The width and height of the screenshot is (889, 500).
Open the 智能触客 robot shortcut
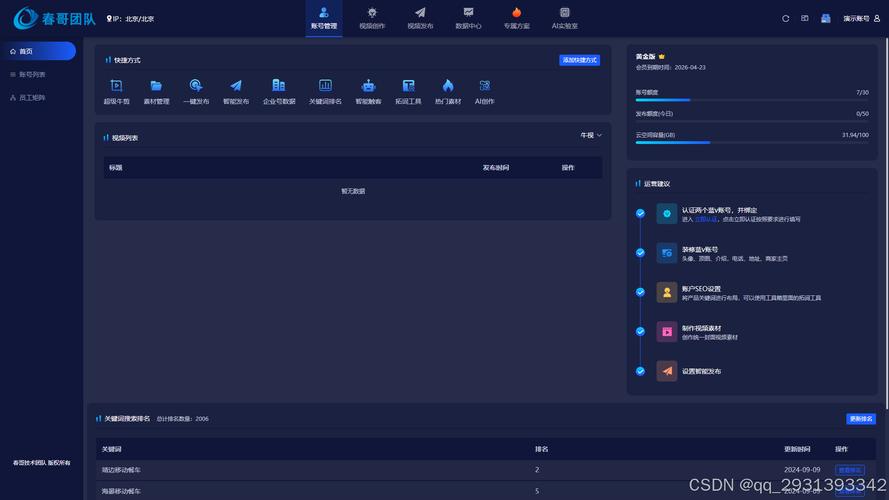[x=368, y=87]
